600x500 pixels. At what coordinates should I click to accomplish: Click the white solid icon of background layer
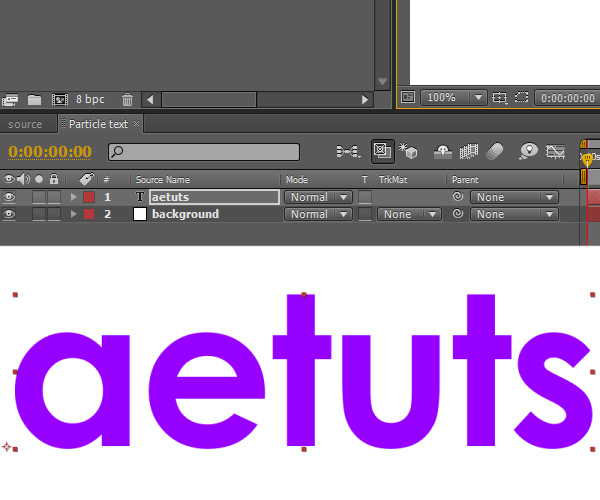click(140, 214)
